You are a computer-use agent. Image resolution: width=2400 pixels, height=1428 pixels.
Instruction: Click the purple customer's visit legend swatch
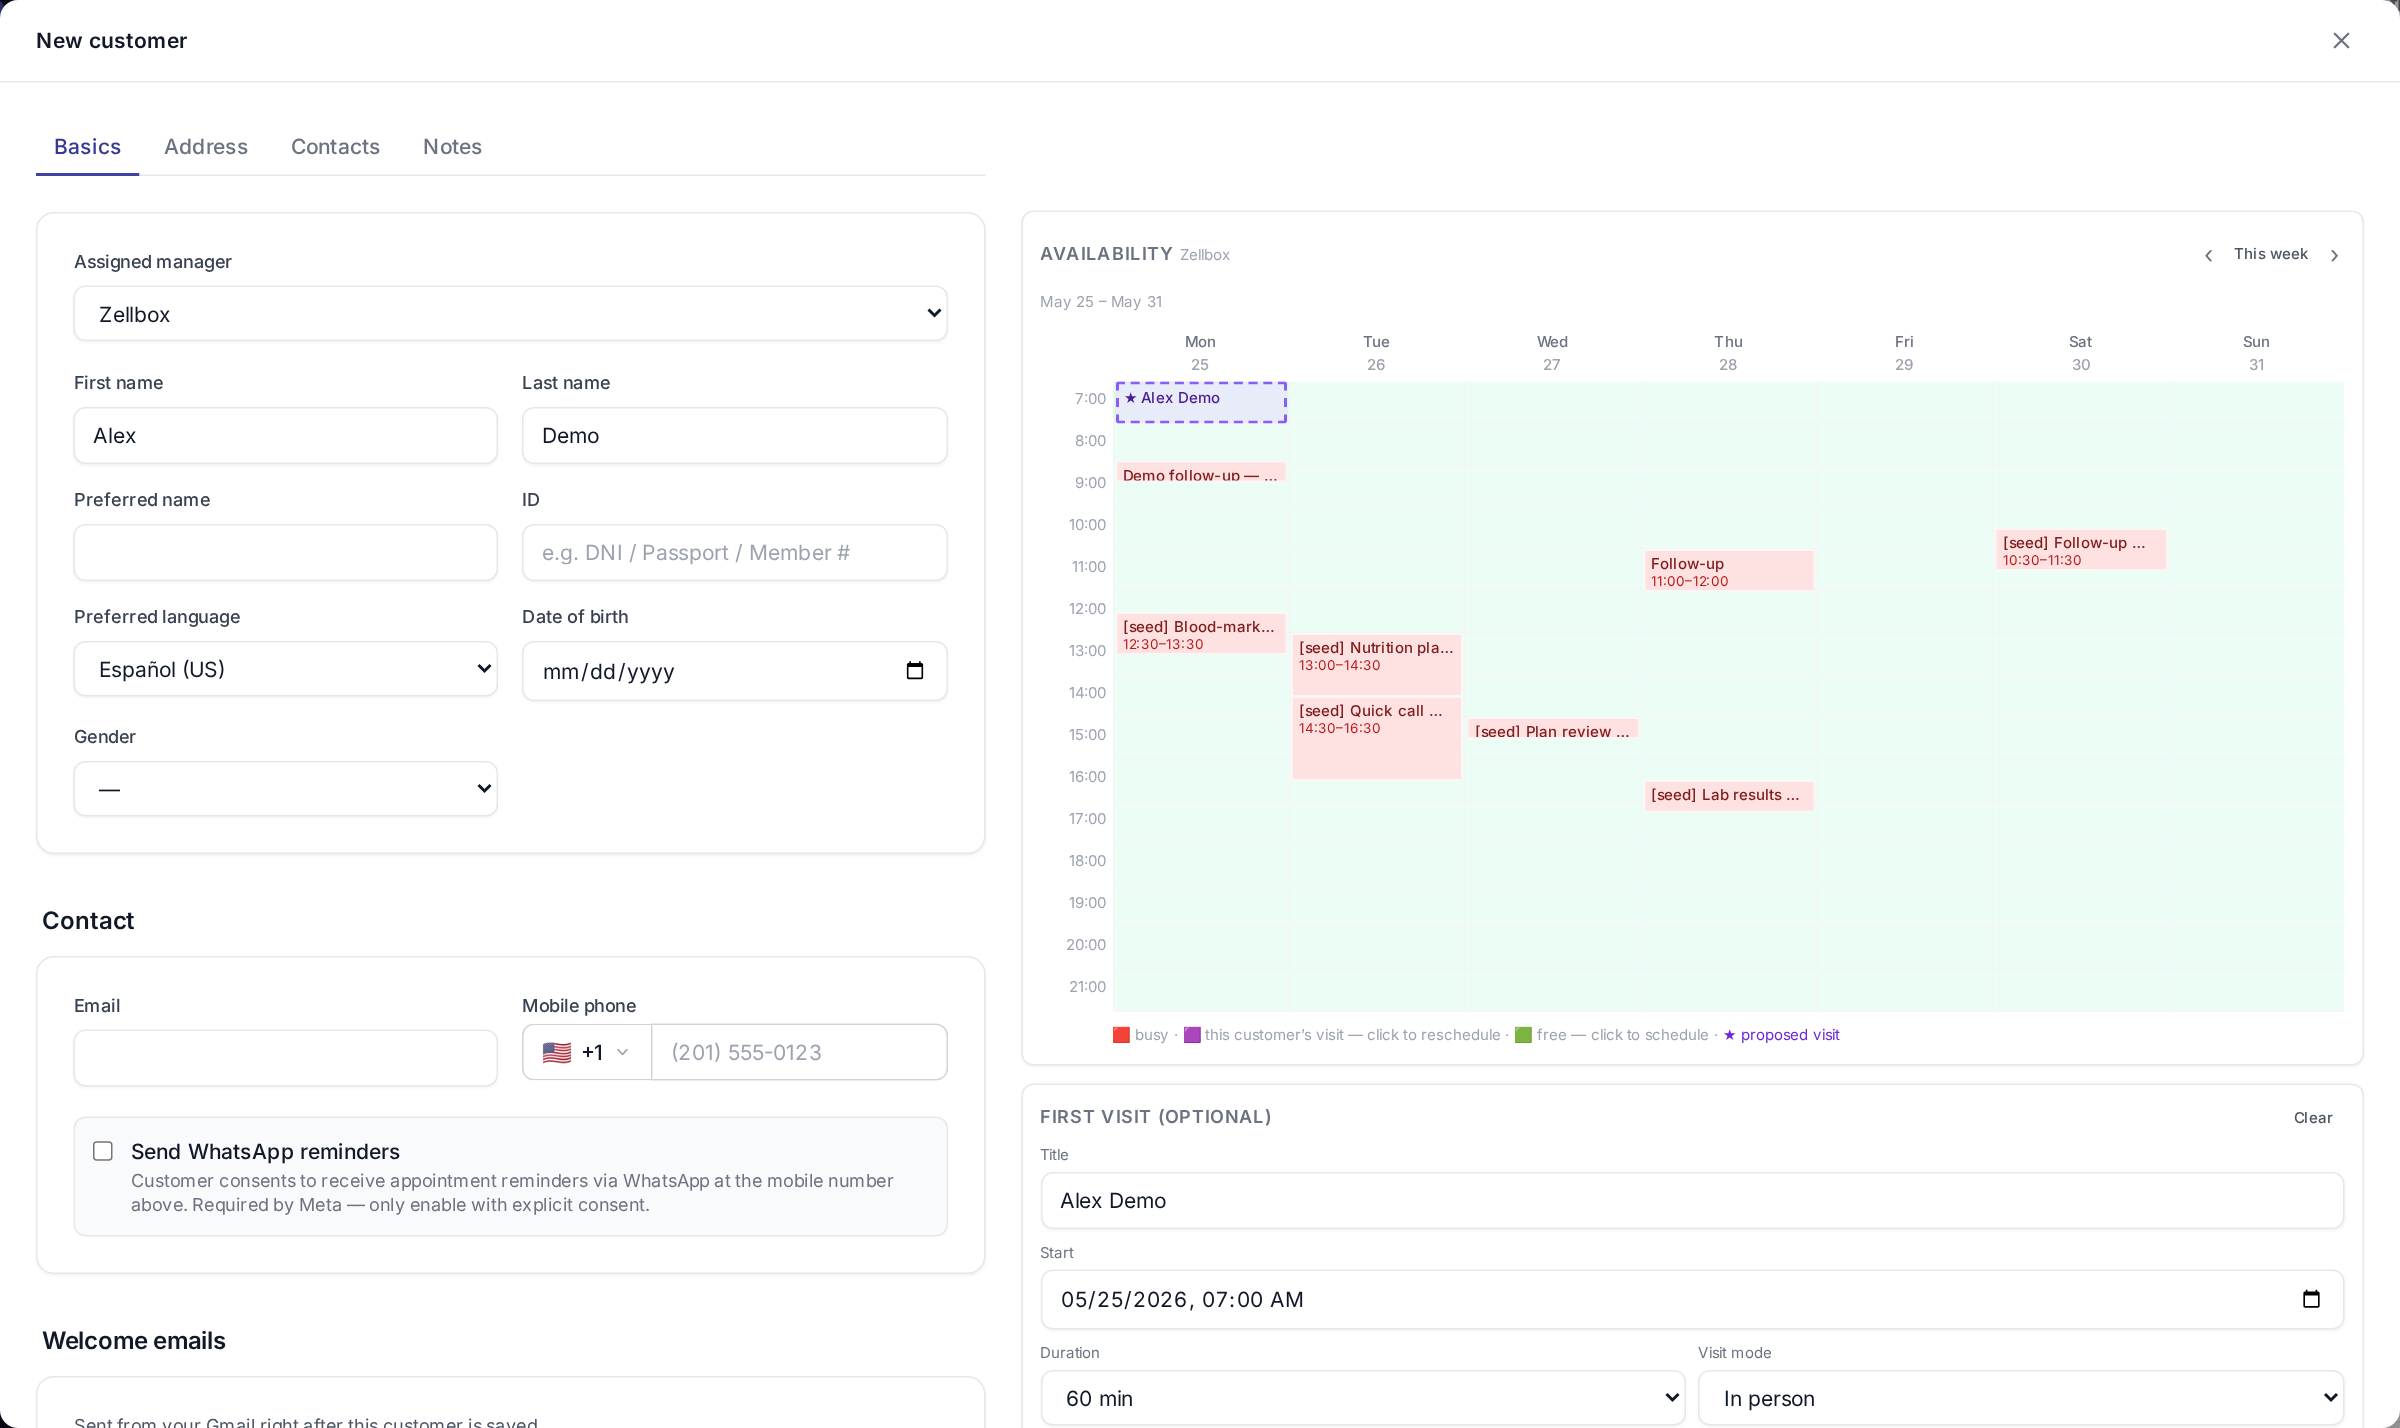click(1192, 1035)
